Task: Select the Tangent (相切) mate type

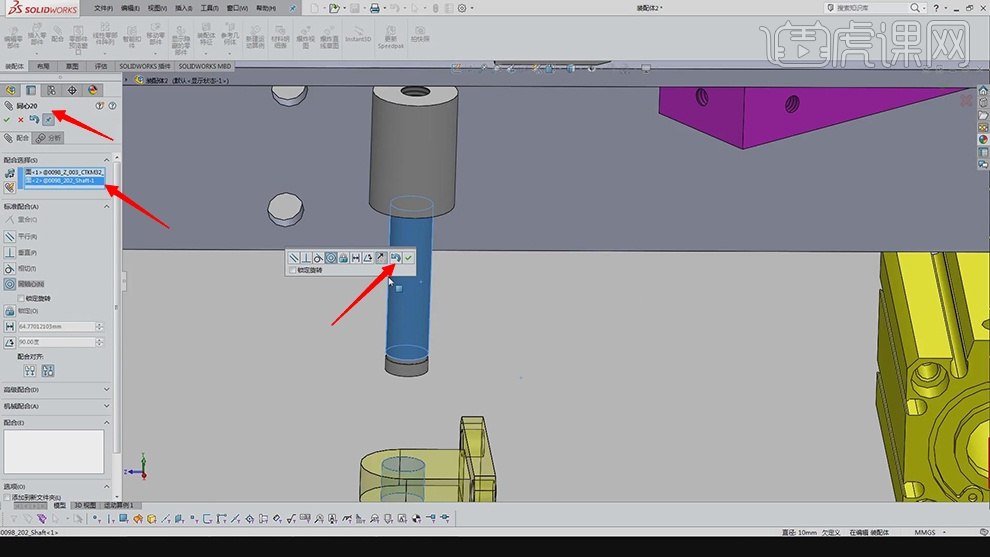Action: pyautogui.click(x=10, y=268)
